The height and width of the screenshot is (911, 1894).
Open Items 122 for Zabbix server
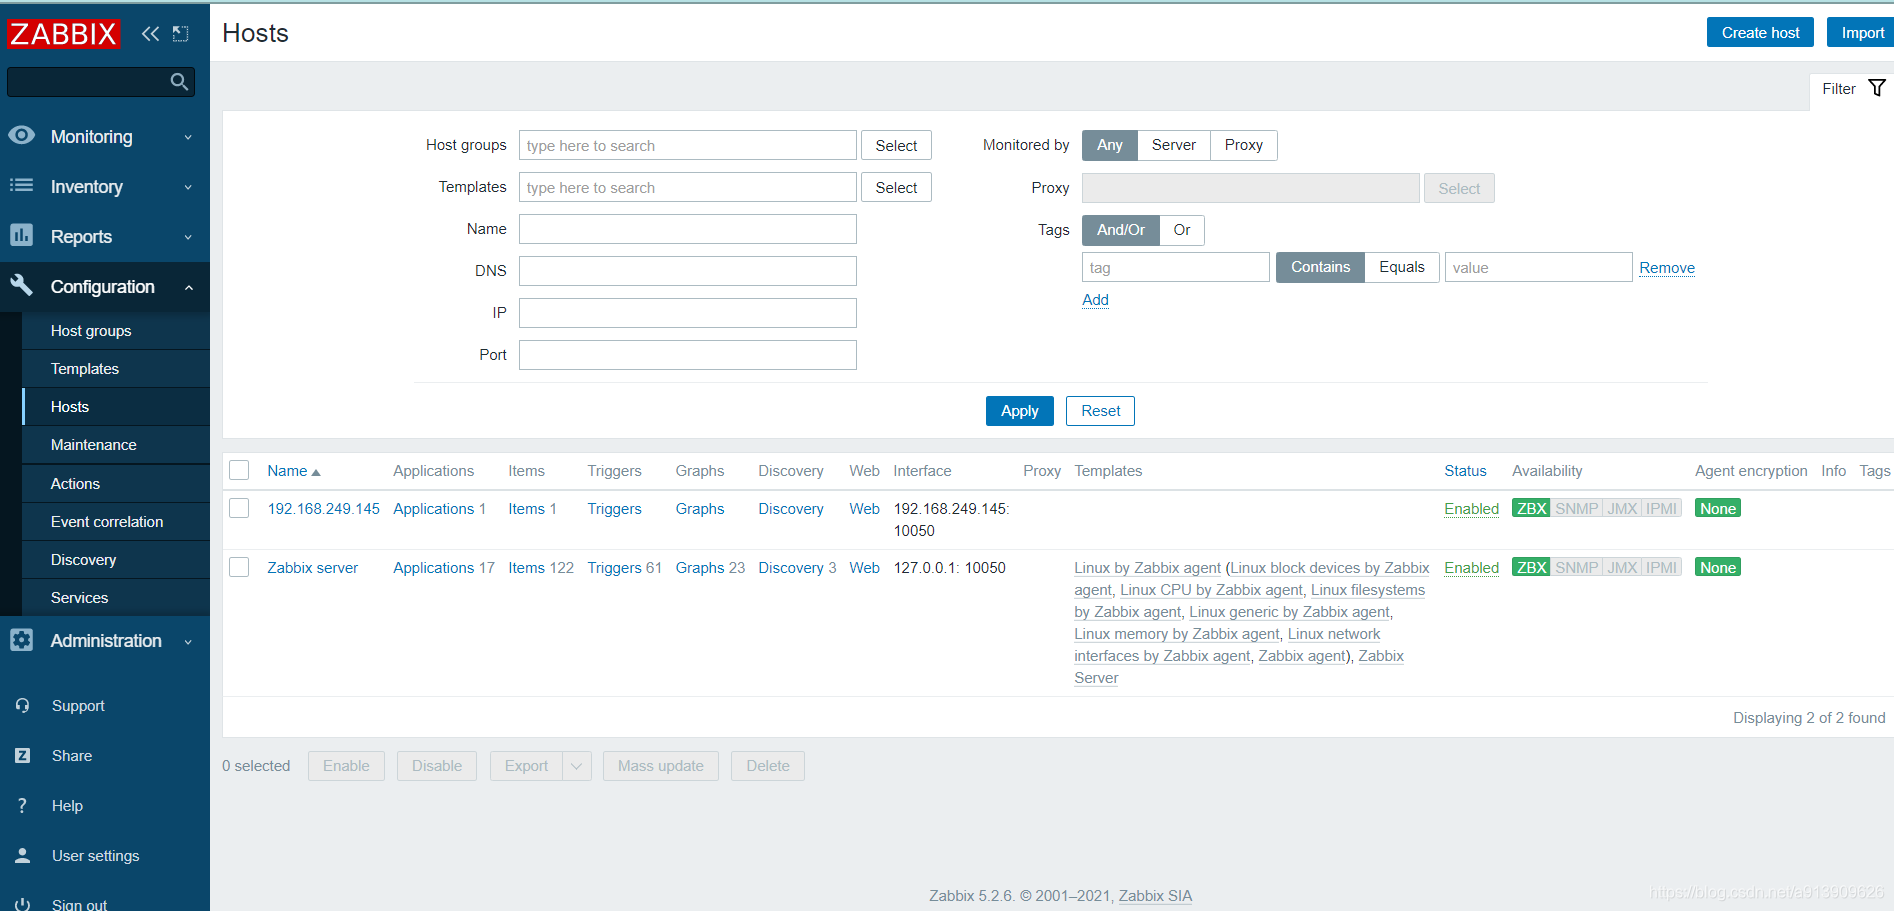pyautogui.click(x=541, y=568)
